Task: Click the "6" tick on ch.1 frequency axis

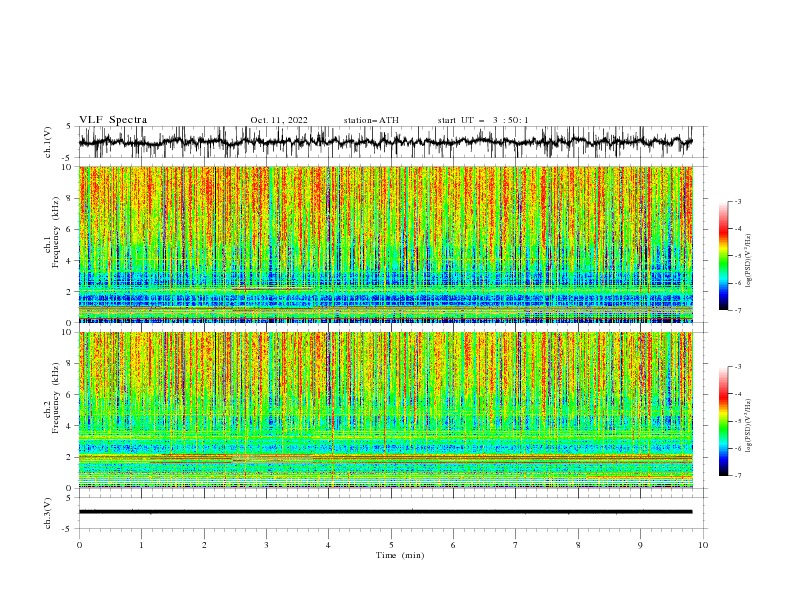Action: click(70, 229)
